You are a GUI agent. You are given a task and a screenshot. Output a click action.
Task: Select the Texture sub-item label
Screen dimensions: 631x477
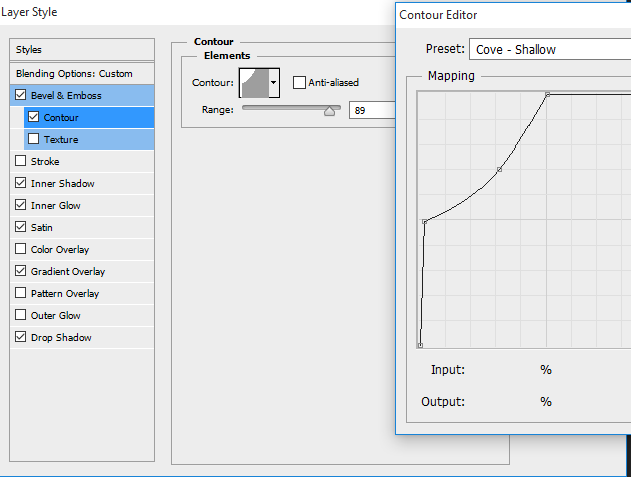click(61, 140)
